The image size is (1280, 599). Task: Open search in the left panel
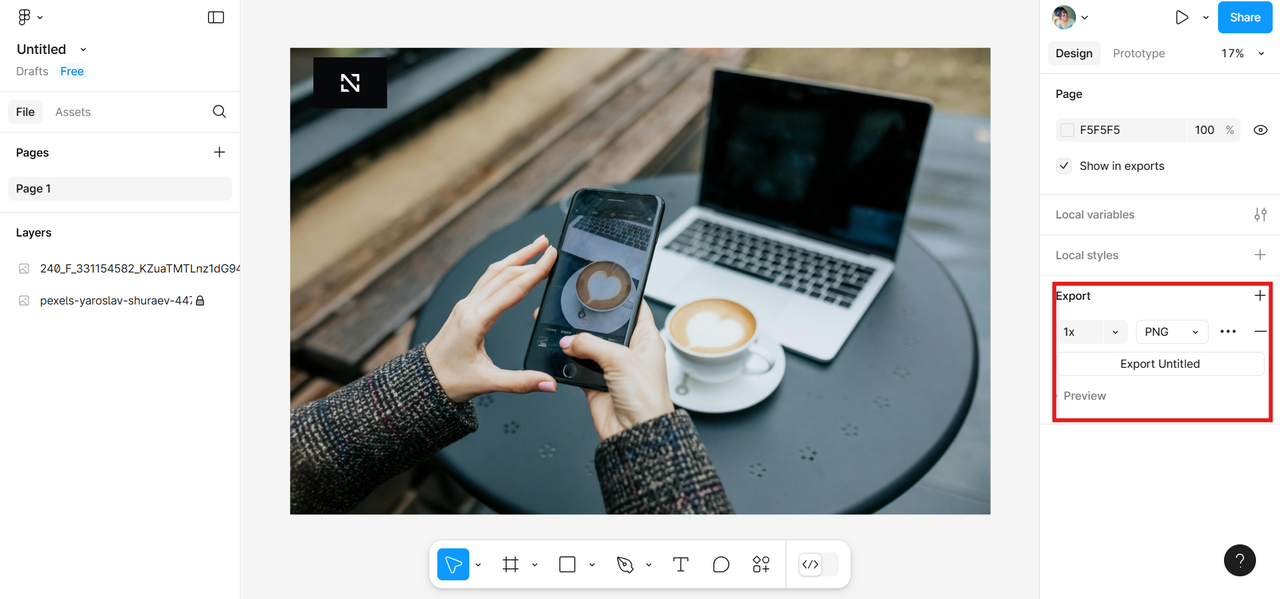click(219, 112)
